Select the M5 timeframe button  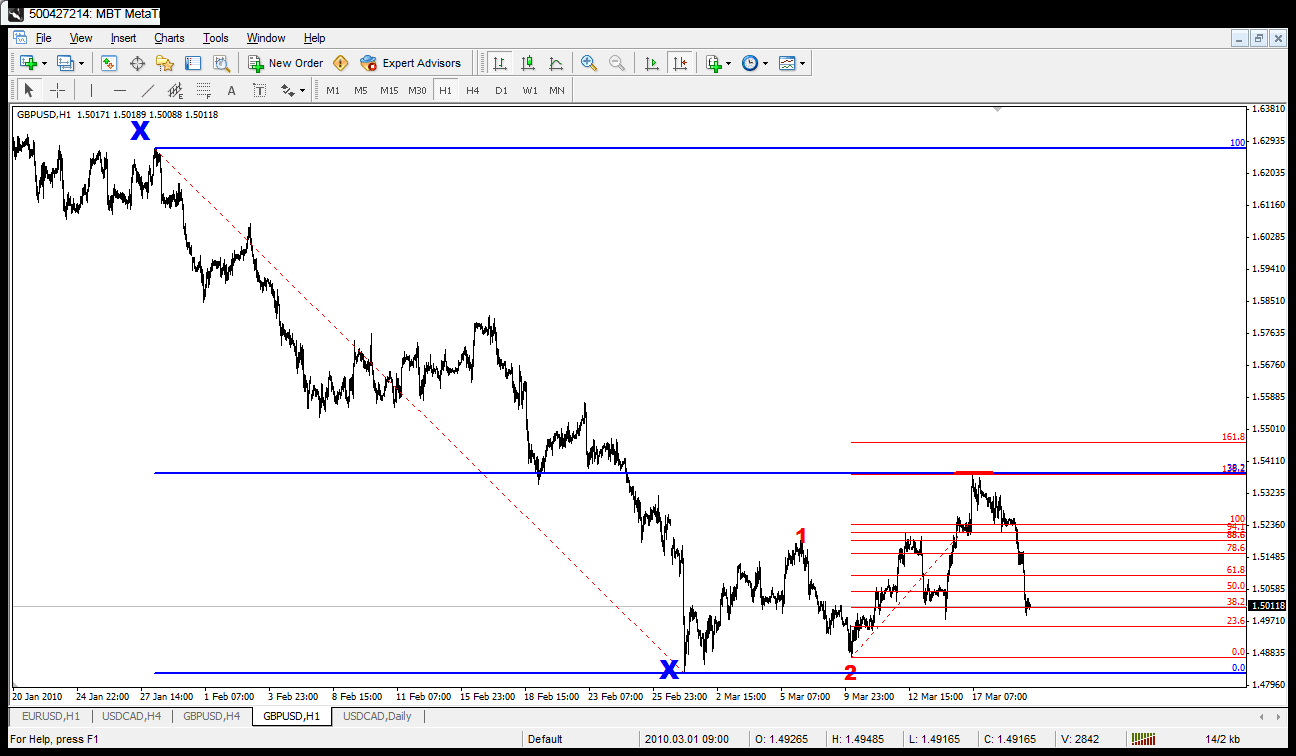[361, 90]
